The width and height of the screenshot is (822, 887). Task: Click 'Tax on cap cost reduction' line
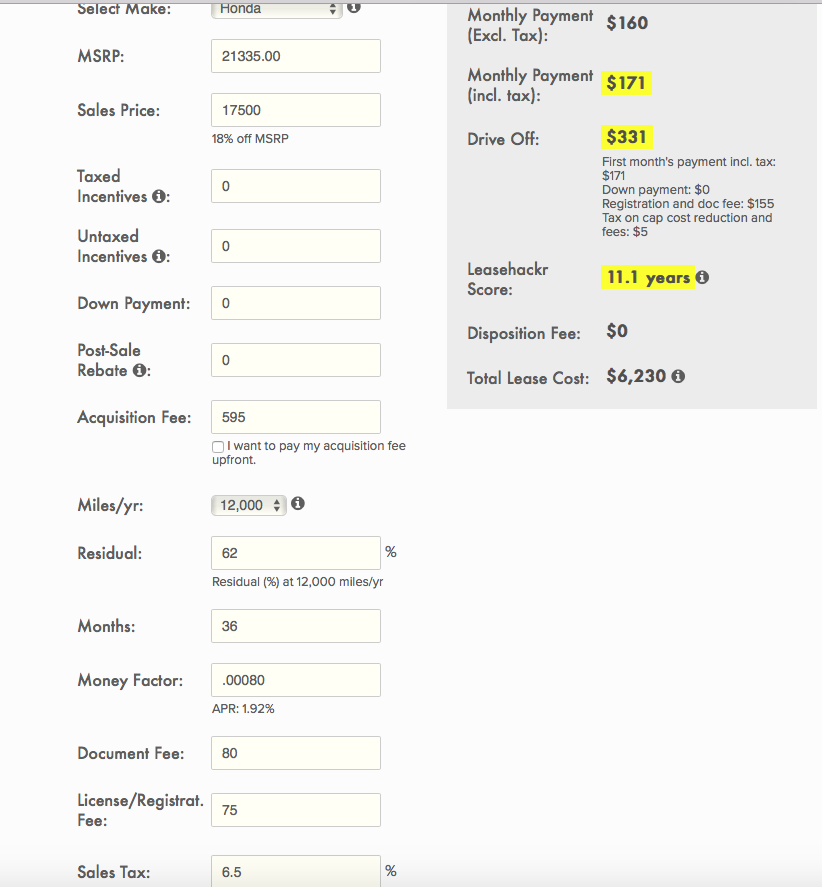click(687, 225)
